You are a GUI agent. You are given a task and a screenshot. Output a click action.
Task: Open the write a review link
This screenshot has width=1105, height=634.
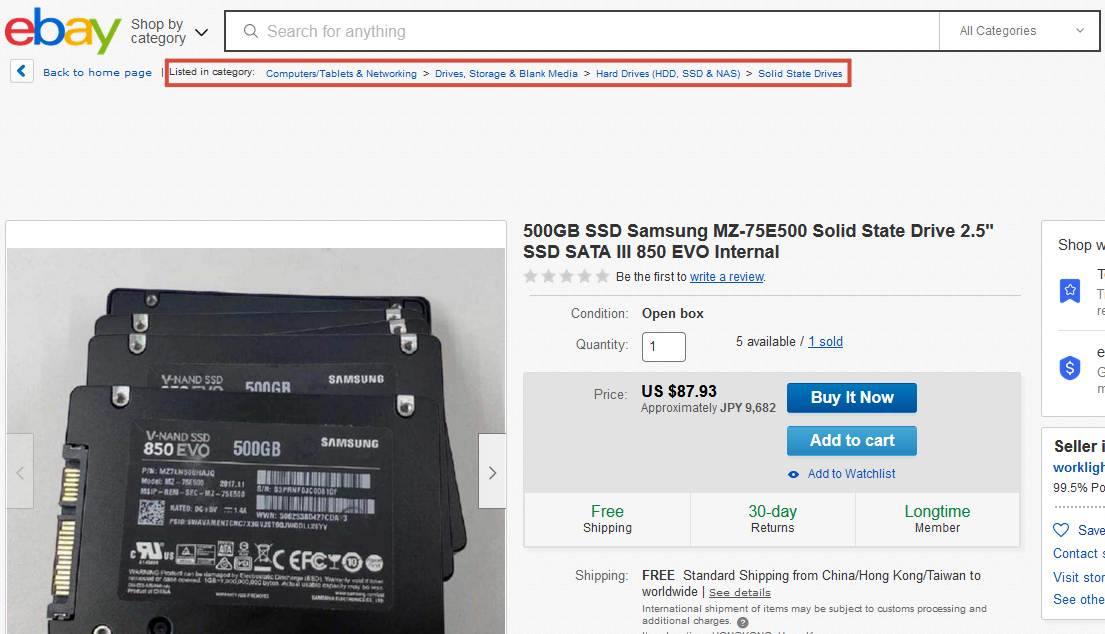pos(727,276)
